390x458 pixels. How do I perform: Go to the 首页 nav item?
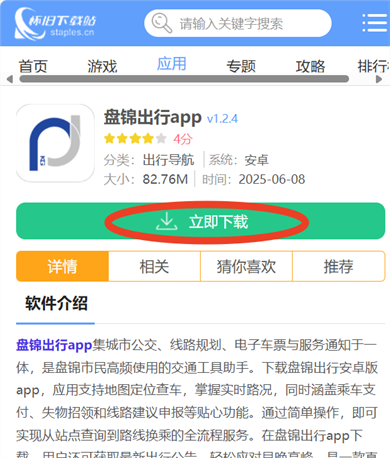tap(33, 66)
